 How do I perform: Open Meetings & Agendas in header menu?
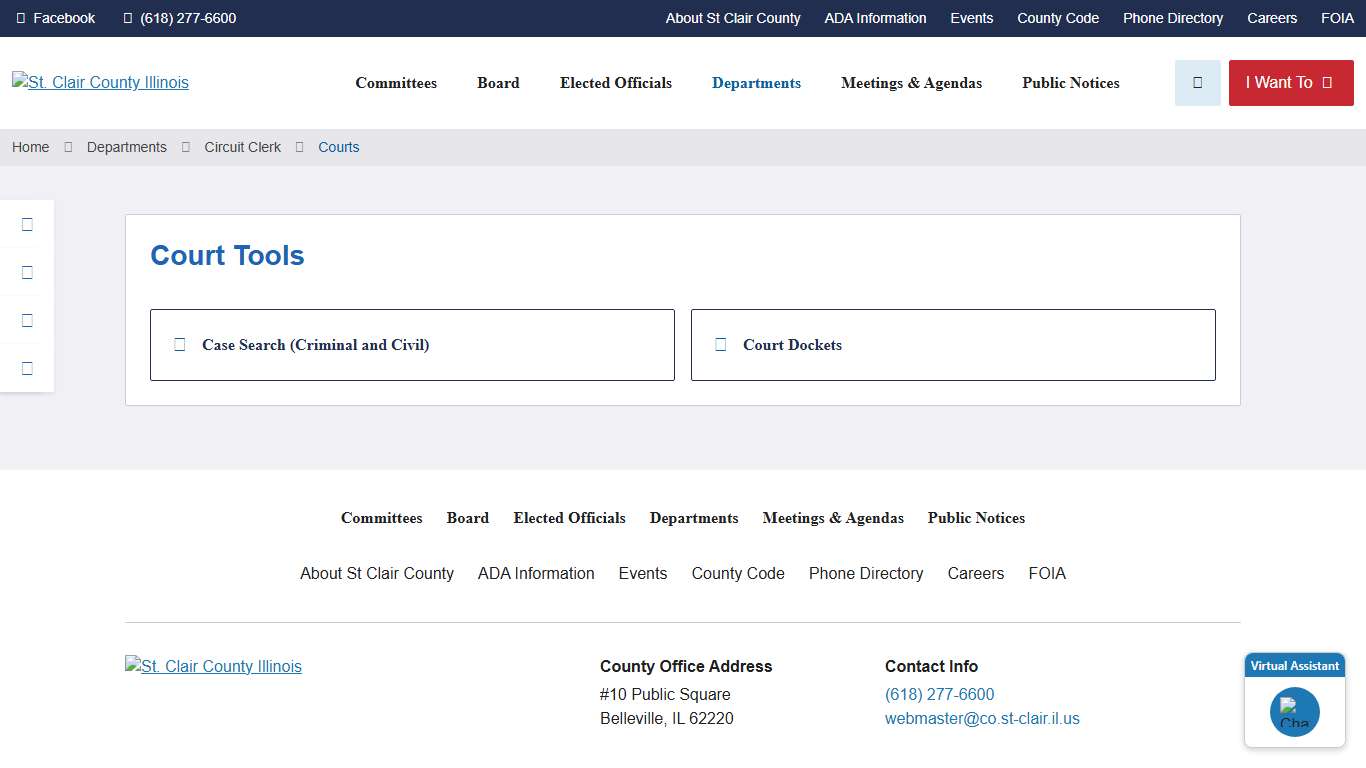pyautogui.click(x=911, y=83)
